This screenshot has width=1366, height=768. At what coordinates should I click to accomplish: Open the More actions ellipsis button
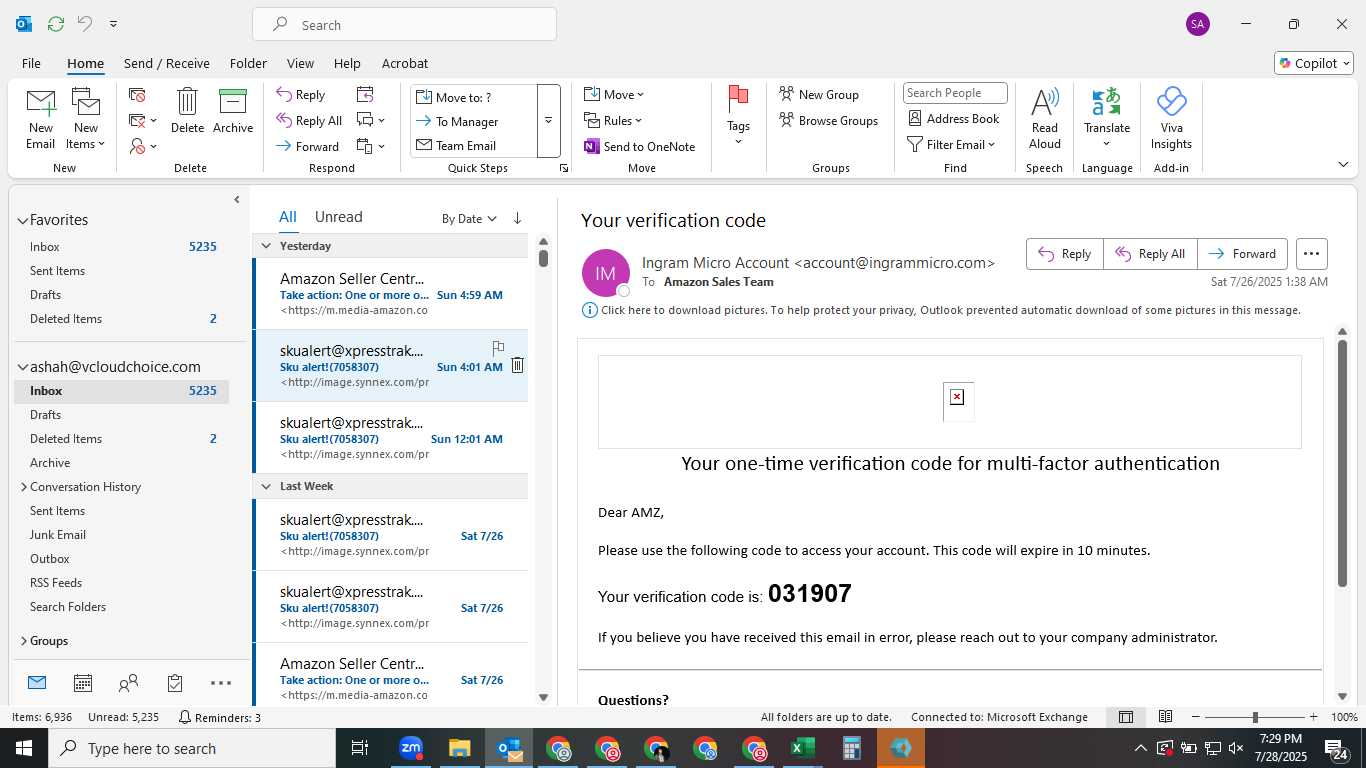click(x=1311, y=254)
